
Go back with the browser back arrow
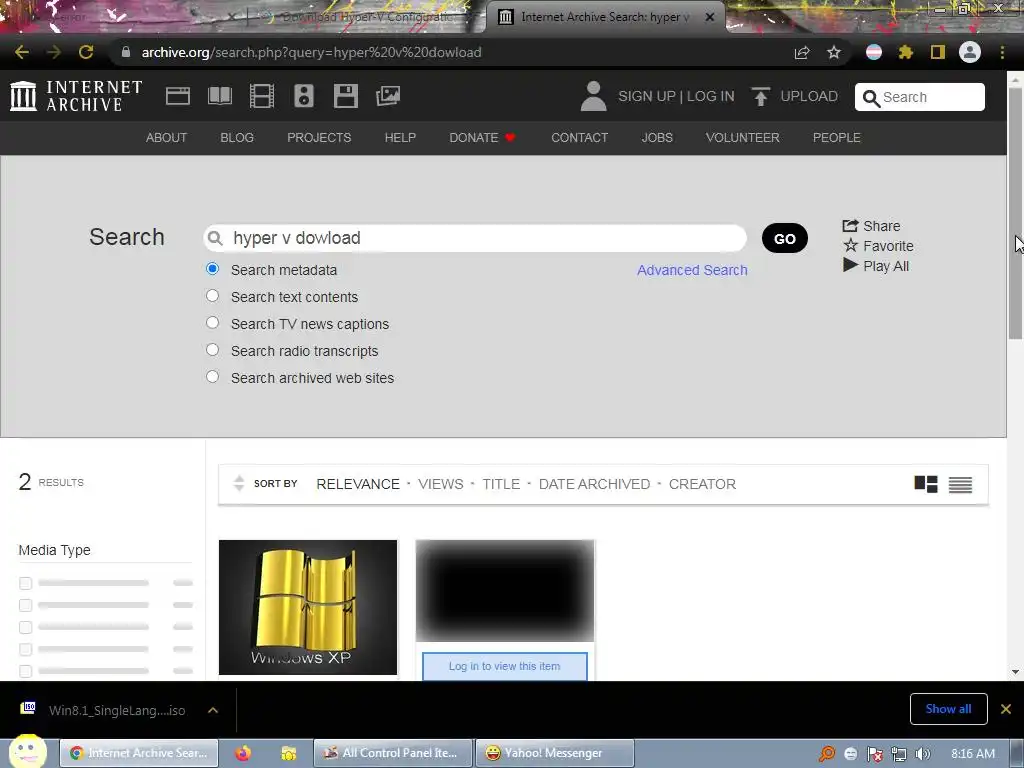coord(22,52)
